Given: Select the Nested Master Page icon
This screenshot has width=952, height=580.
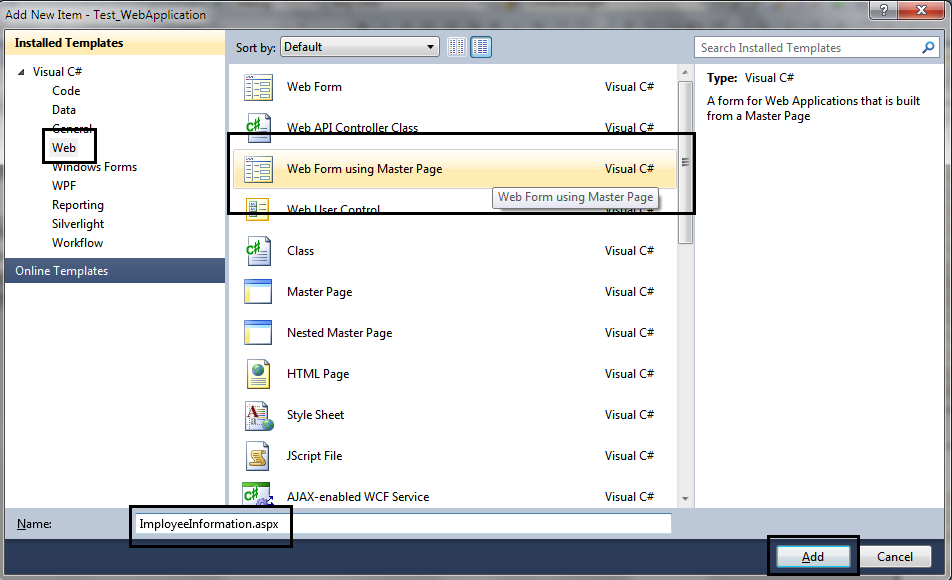Looking at the screenshot, I should 258,332.
